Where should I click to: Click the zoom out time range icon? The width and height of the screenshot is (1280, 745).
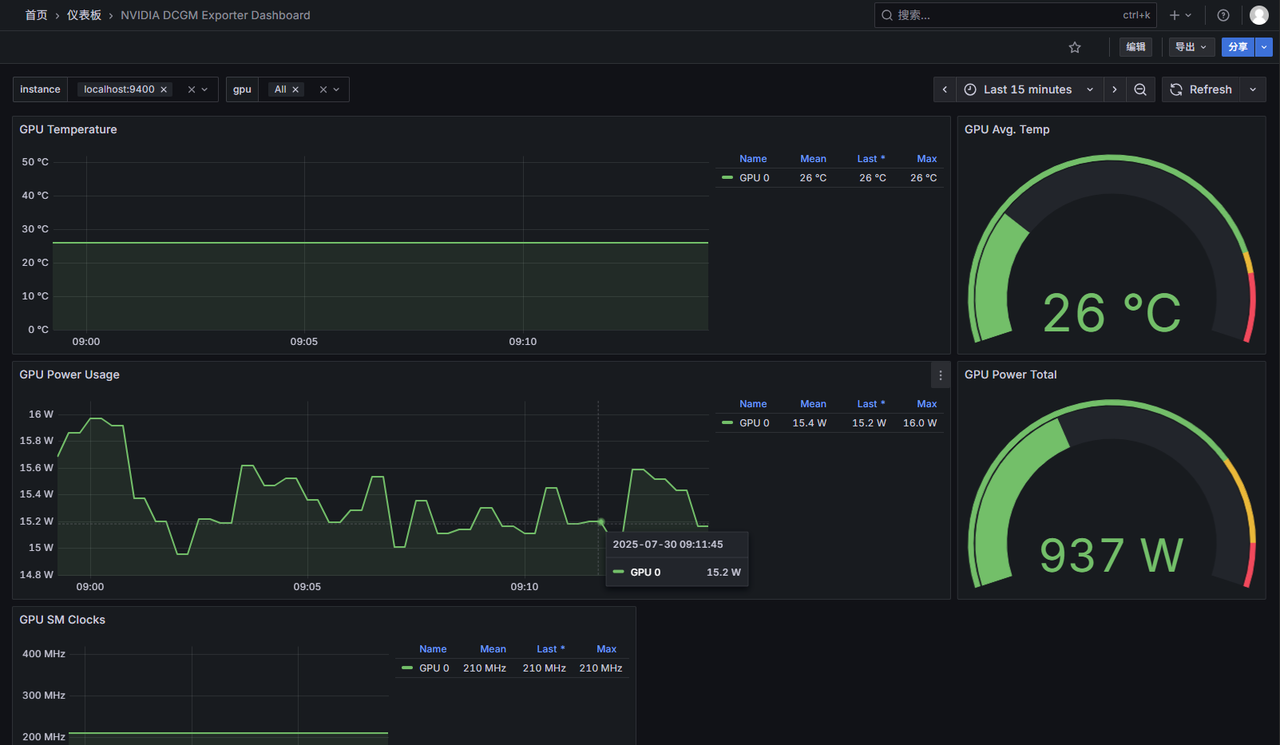click(1140, 90)
